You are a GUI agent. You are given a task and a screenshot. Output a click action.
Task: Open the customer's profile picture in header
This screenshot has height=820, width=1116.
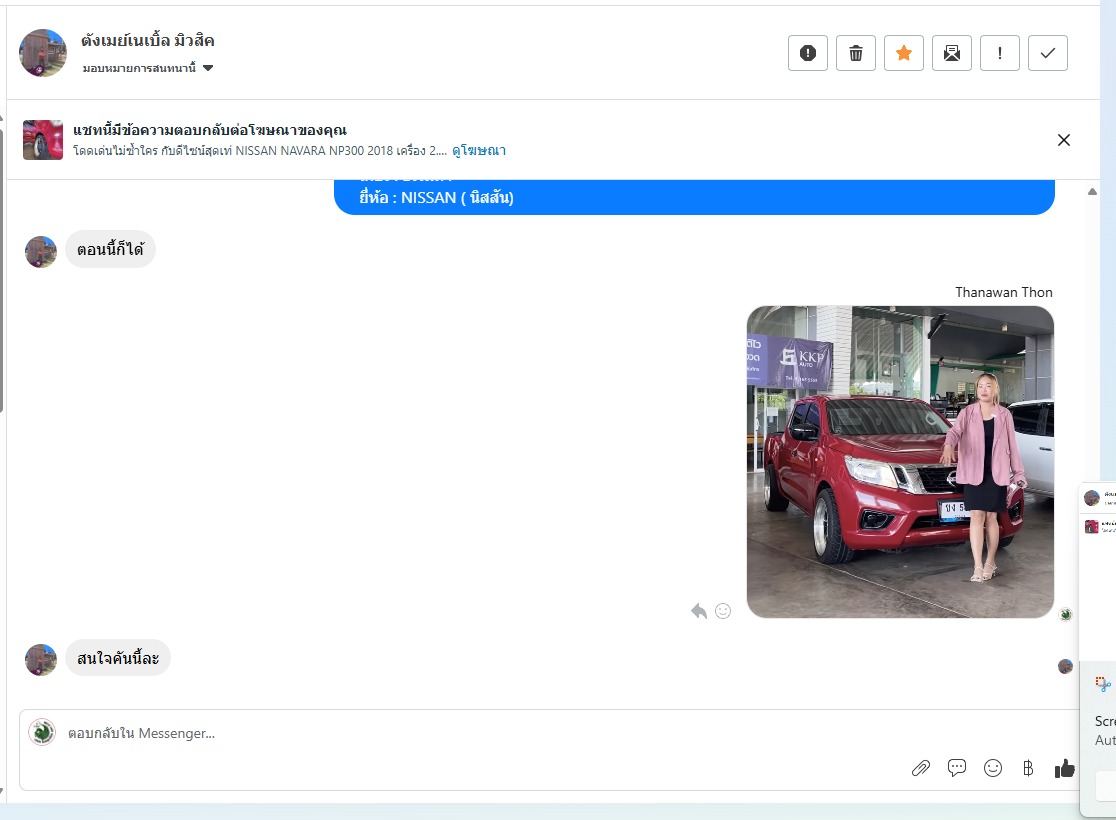pos(43,53)
